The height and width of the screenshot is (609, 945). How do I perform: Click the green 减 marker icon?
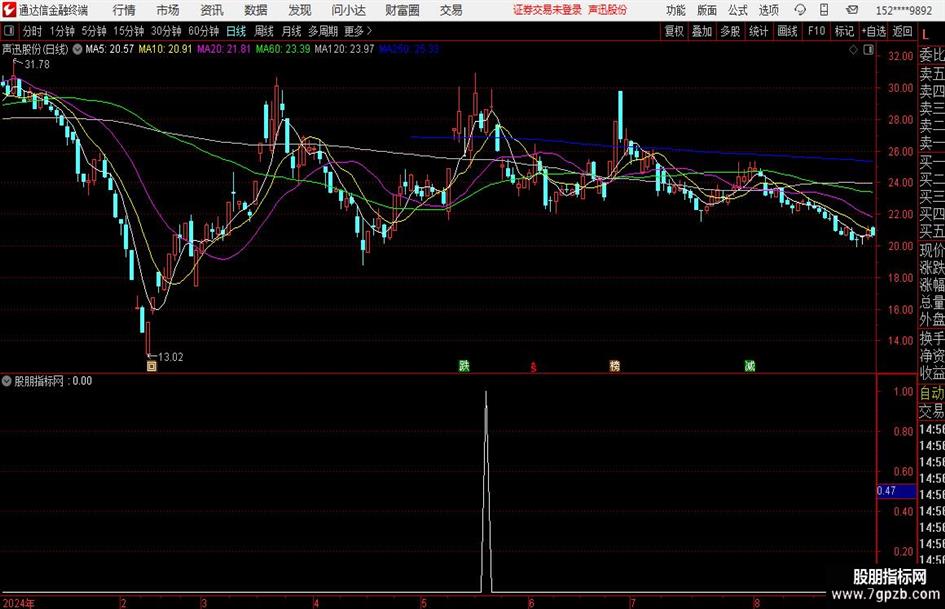coord(750,366)
